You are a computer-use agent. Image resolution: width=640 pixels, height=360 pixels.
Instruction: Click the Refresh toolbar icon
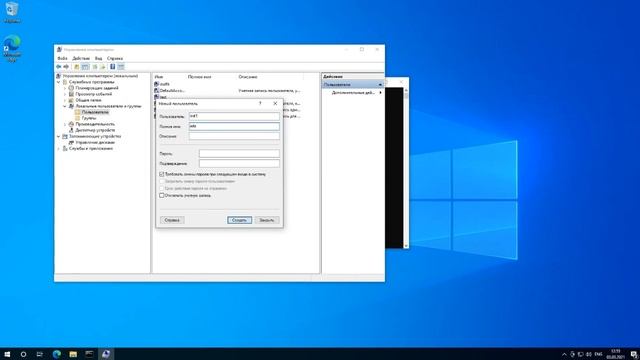(x=95, y=67)
